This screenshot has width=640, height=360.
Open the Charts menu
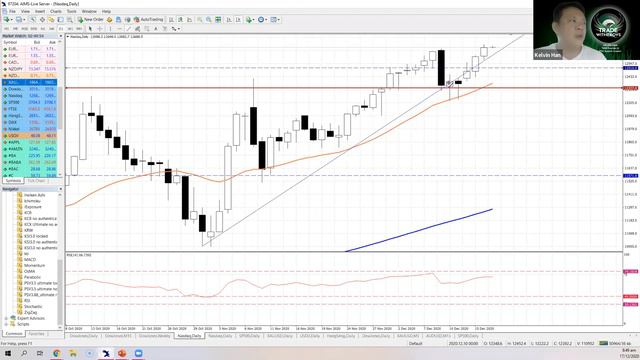pyautogui.click(x=56, y=11)
